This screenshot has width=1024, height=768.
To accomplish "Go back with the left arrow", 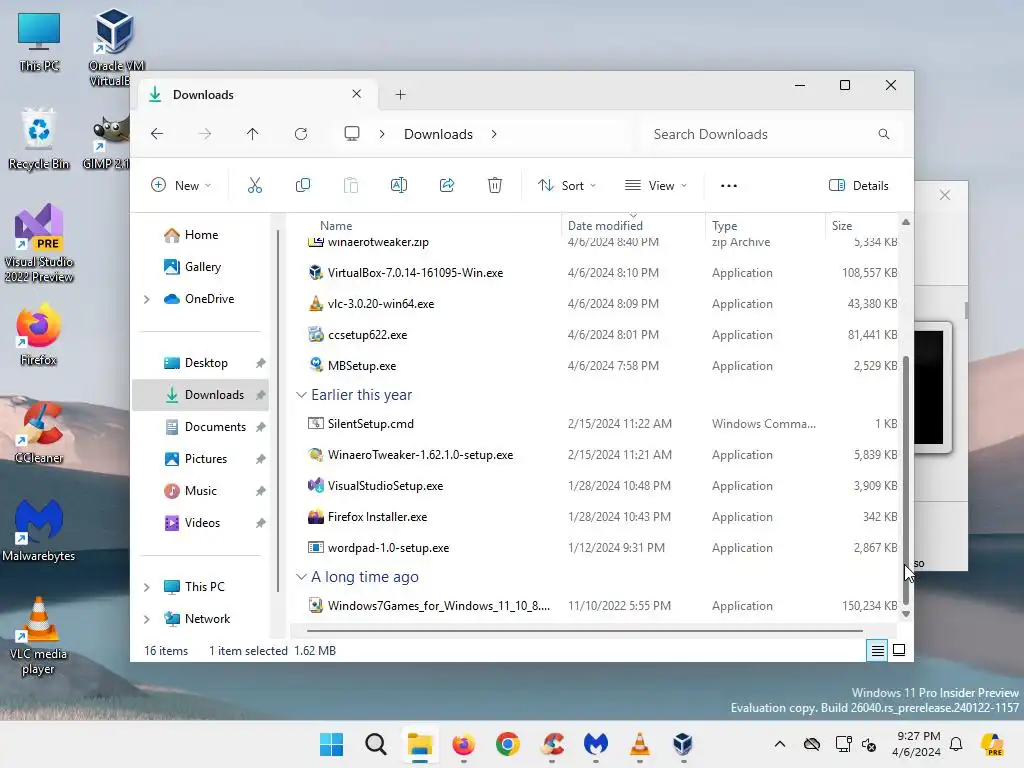I will pos(157,134).
